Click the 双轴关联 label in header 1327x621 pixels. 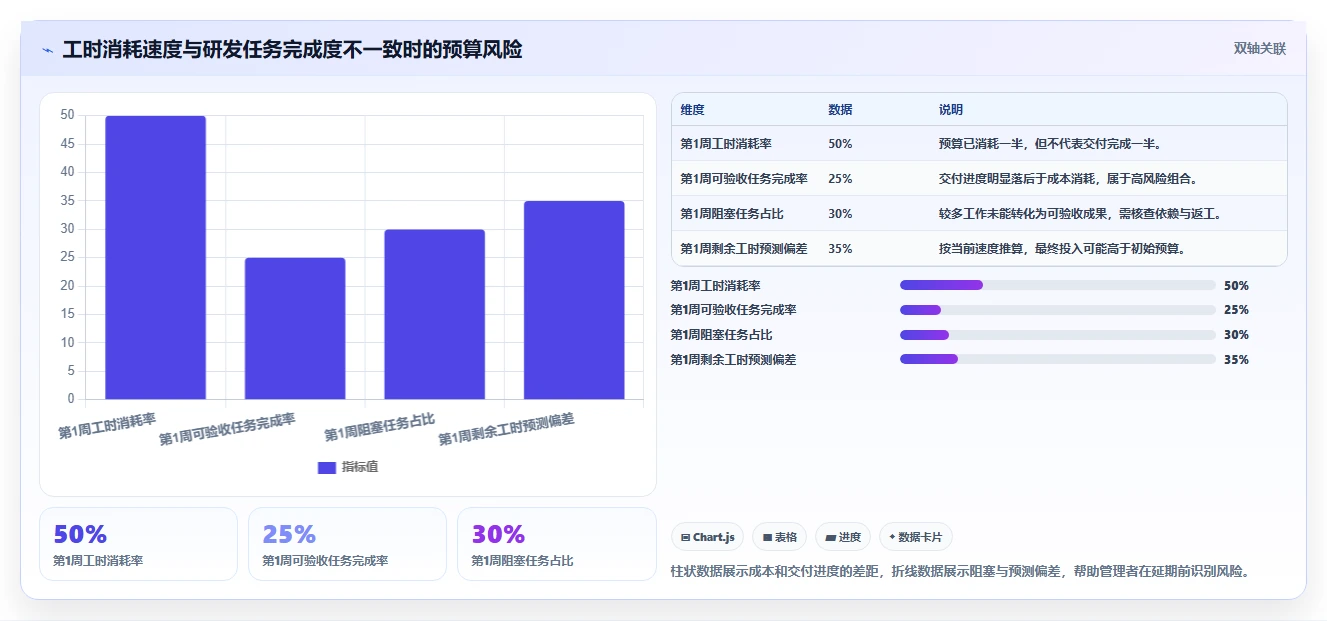click(x=1259, y=48)
